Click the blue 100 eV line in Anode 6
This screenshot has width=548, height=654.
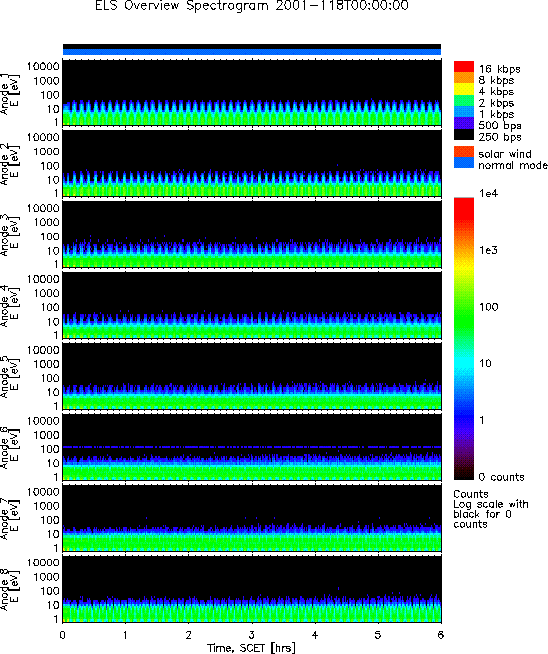[252, 447]
